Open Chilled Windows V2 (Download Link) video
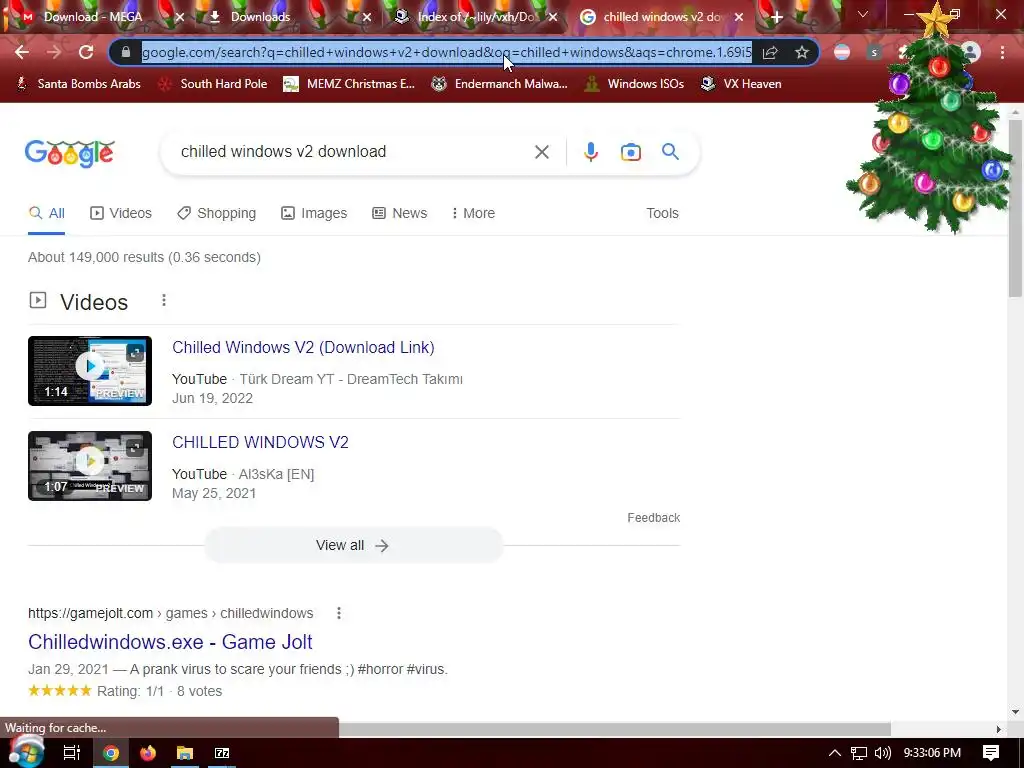Image resolution: width=1024 pixels, height=768 pixels. [x=303, y=347]
